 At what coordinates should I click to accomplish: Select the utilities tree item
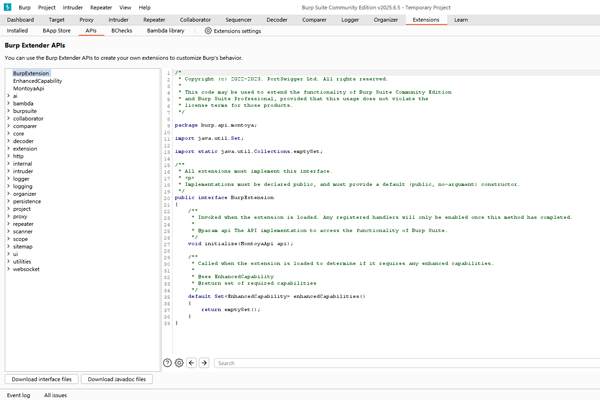[22, 262]
